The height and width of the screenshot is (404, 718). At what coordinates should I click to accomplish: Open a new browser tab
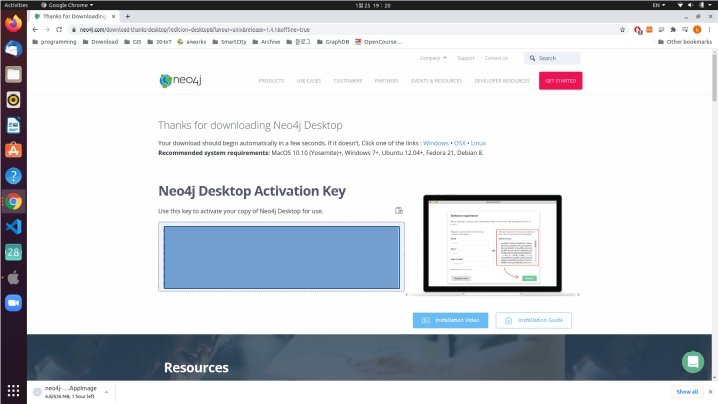(x=128, y=16)
